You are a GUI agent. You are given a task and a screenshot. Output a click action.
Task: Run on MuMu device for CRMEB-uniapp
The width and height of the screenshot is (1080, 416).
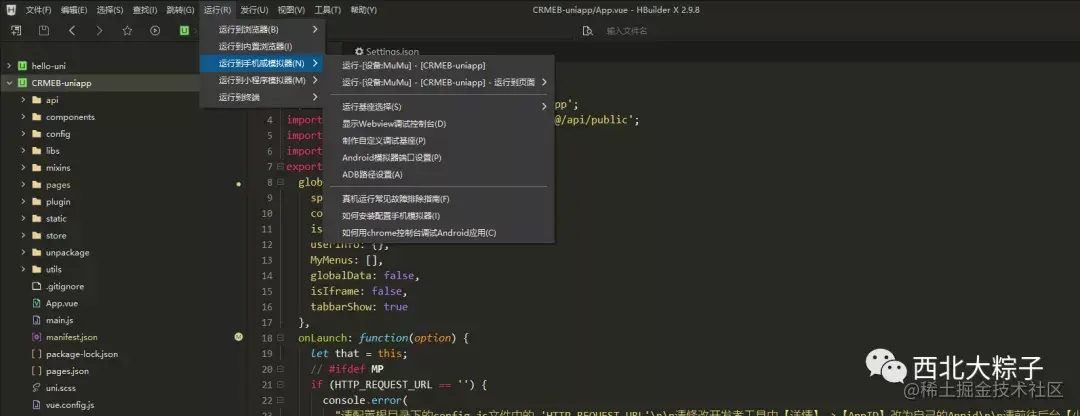tap(439, 65)
